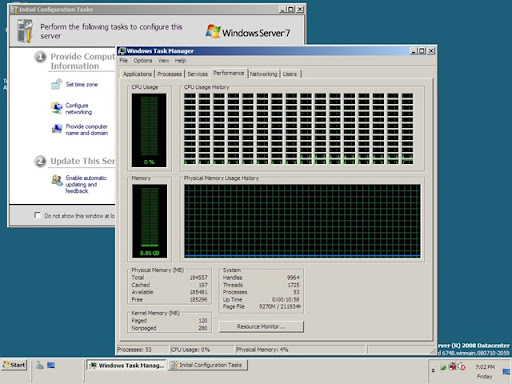Switch to the Services tab
The image size is (512, 384).
coord(197,74)
